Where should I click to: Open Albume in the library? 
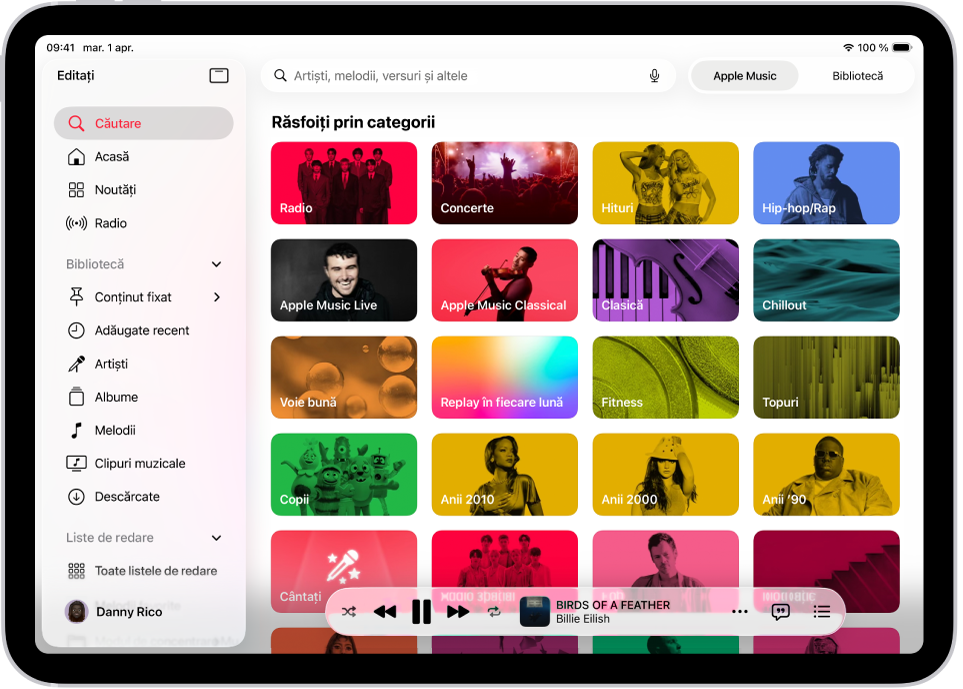tap(144, 397)
